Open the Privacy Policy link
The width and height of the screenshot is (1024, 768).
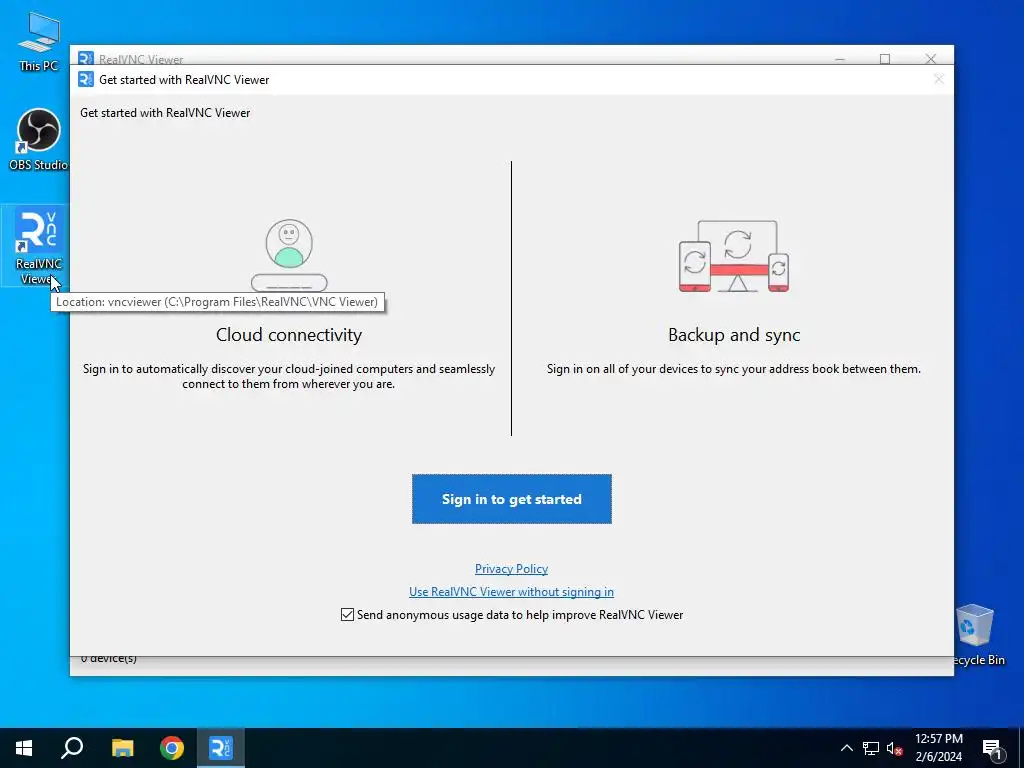[511, 569]
